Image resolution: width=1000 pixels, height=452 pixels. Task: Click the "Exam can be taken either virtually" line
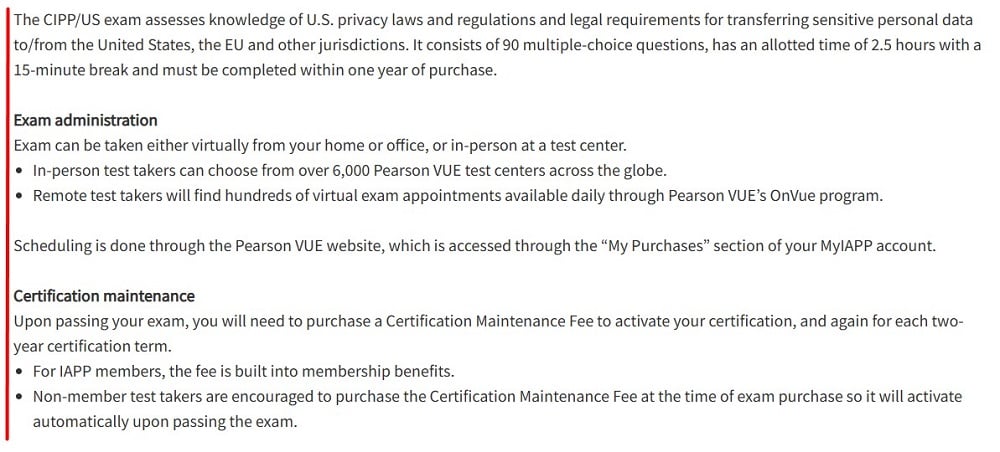tap(320, 146)
